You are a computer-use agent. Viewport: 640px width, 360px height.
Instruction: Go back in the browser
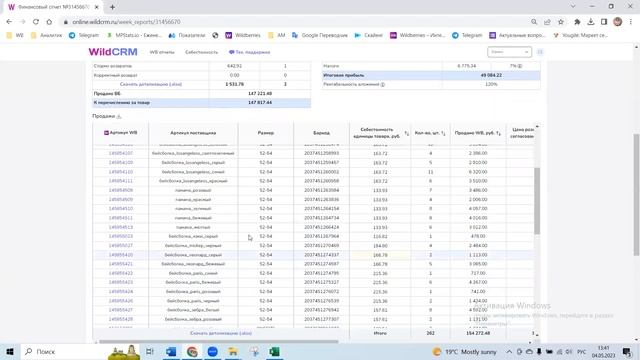9,22
